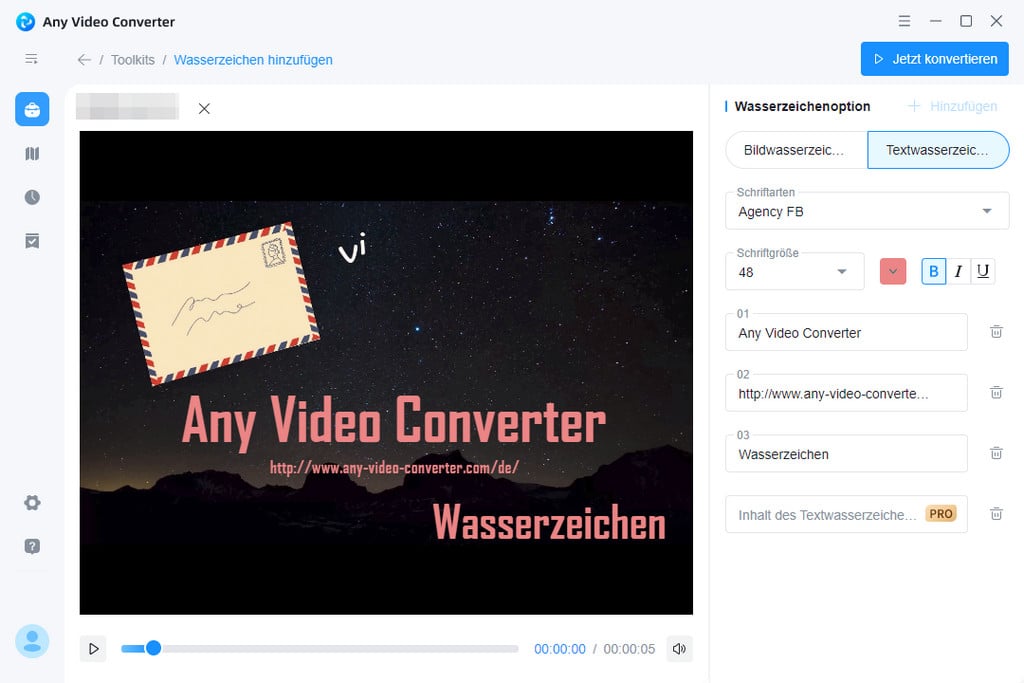Expand the Schriftarten font dropdown
1024x683 pixels.
pyautogui.click(x=867, y=211)
